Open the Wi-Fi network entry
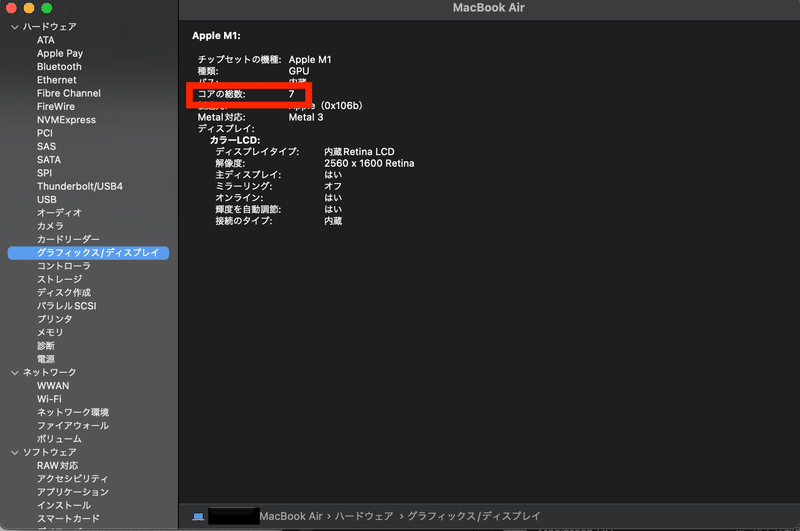Viewport: 800px width, 531px height. [49, 399]
